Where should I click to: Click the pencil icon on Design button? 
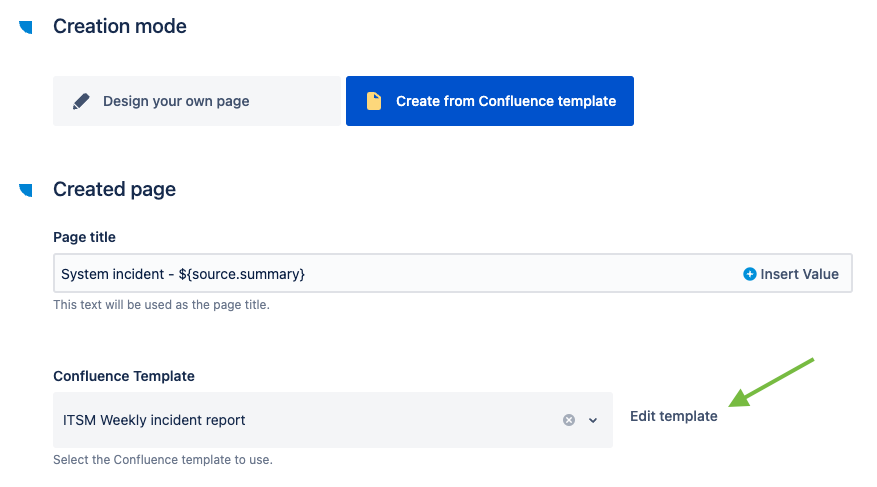point(81,101)
